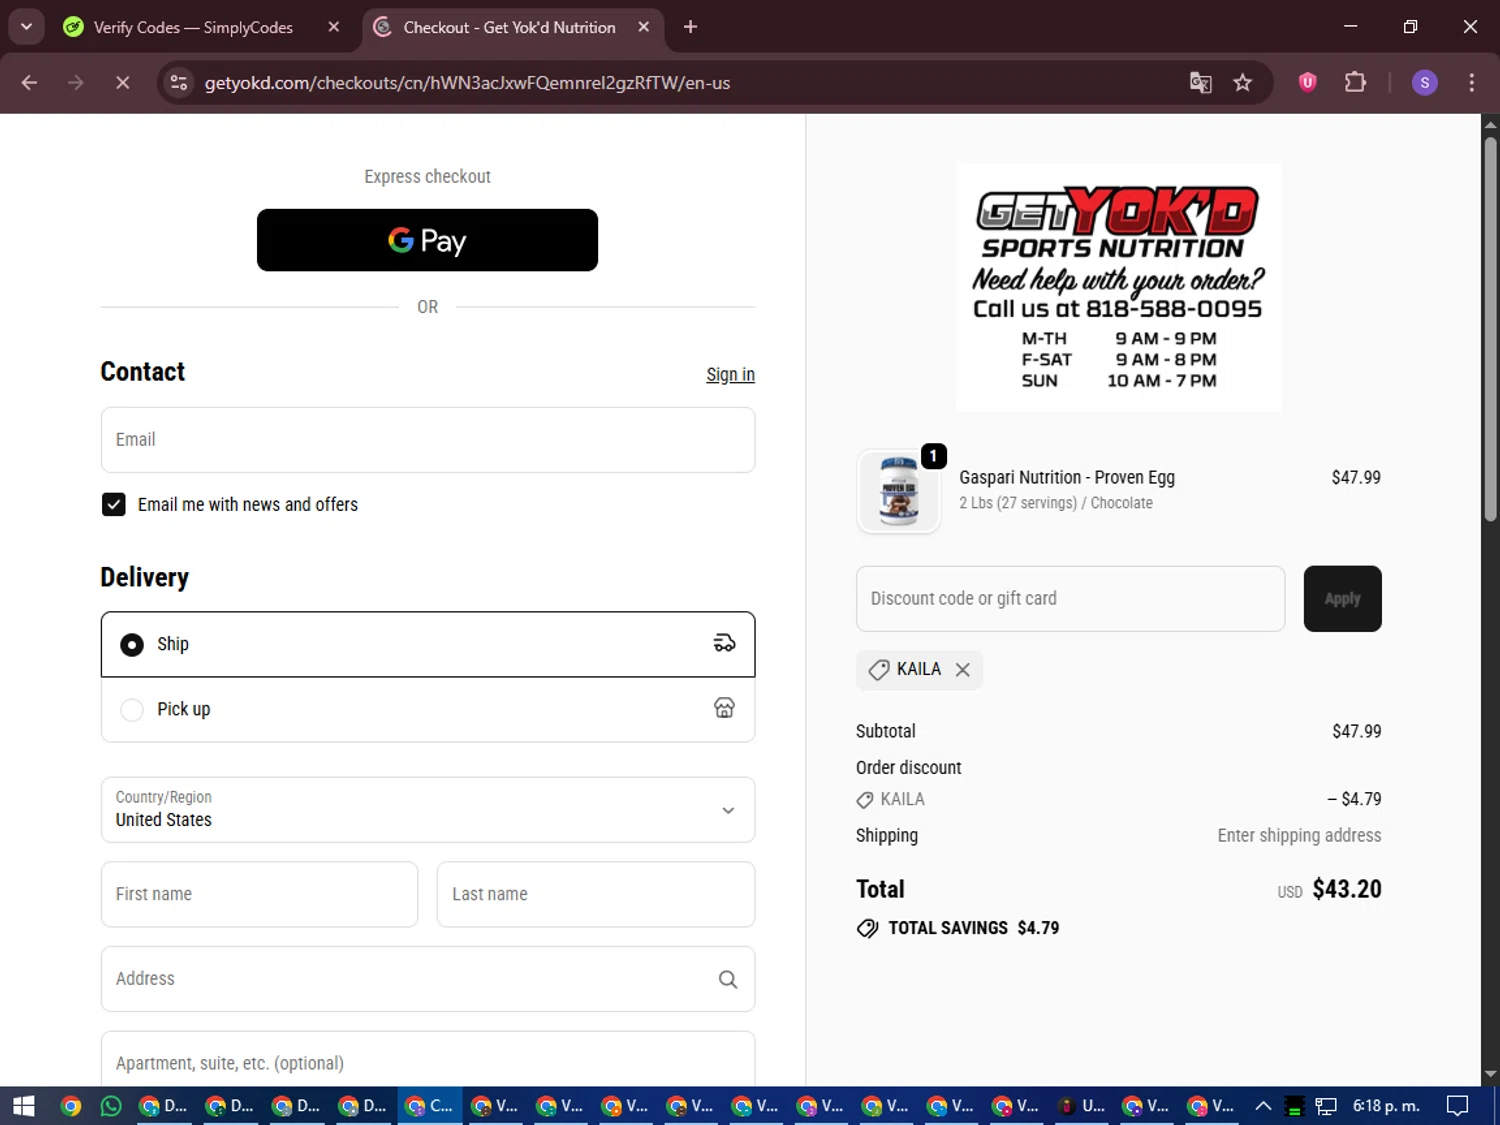Click the store icon in Pick up row

724,708
